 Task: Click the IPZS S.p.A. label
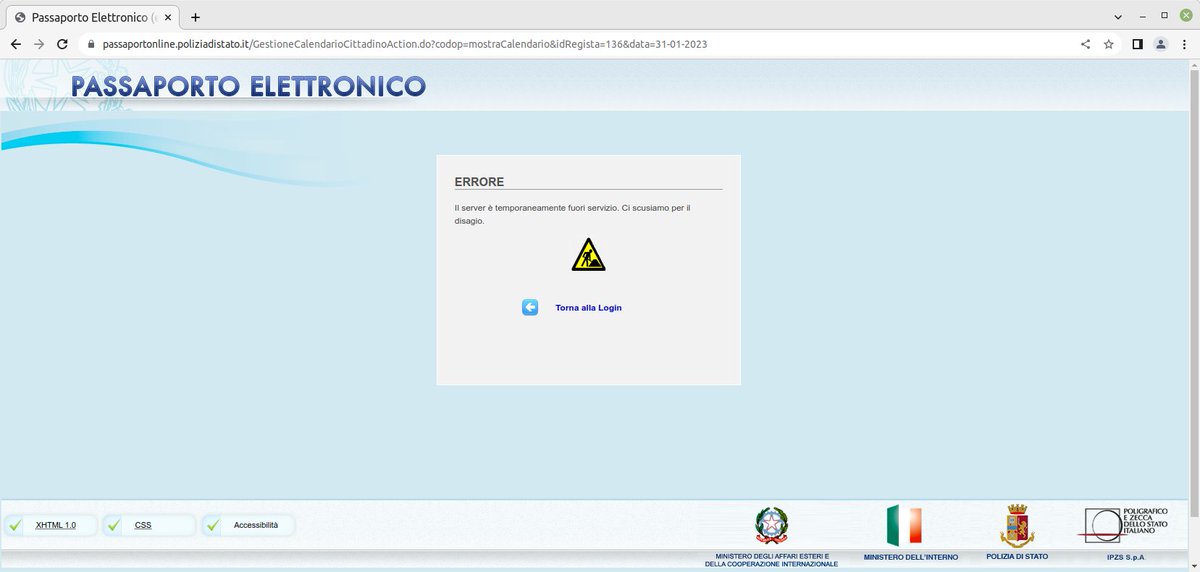tap(1125, 557)
